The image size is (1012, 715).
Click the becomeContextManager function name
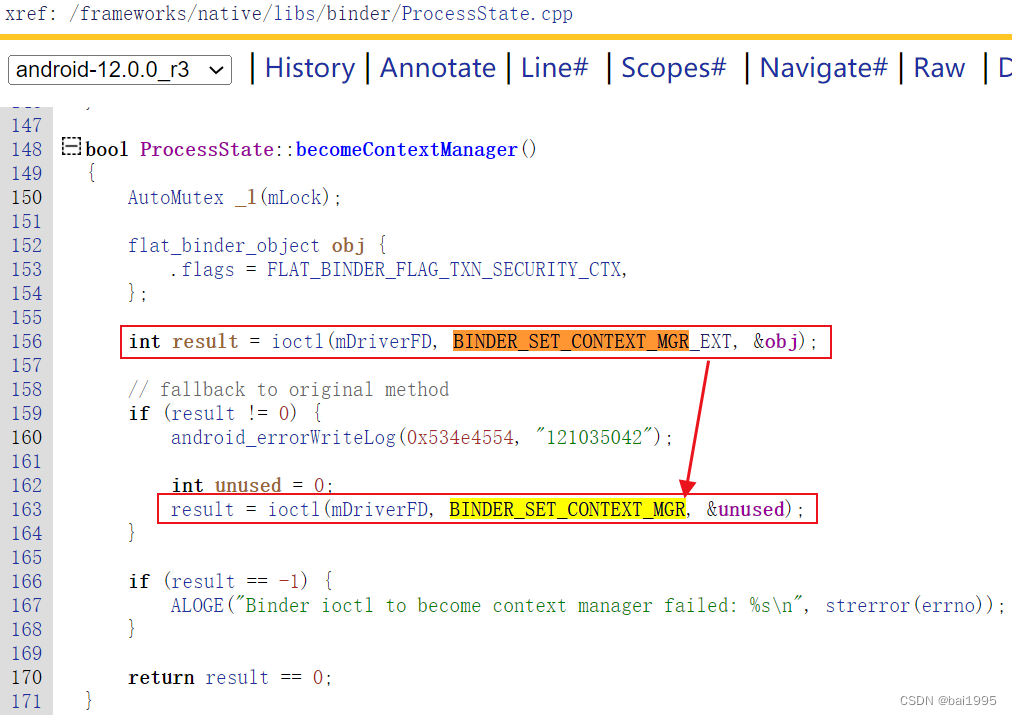[404, 149]
